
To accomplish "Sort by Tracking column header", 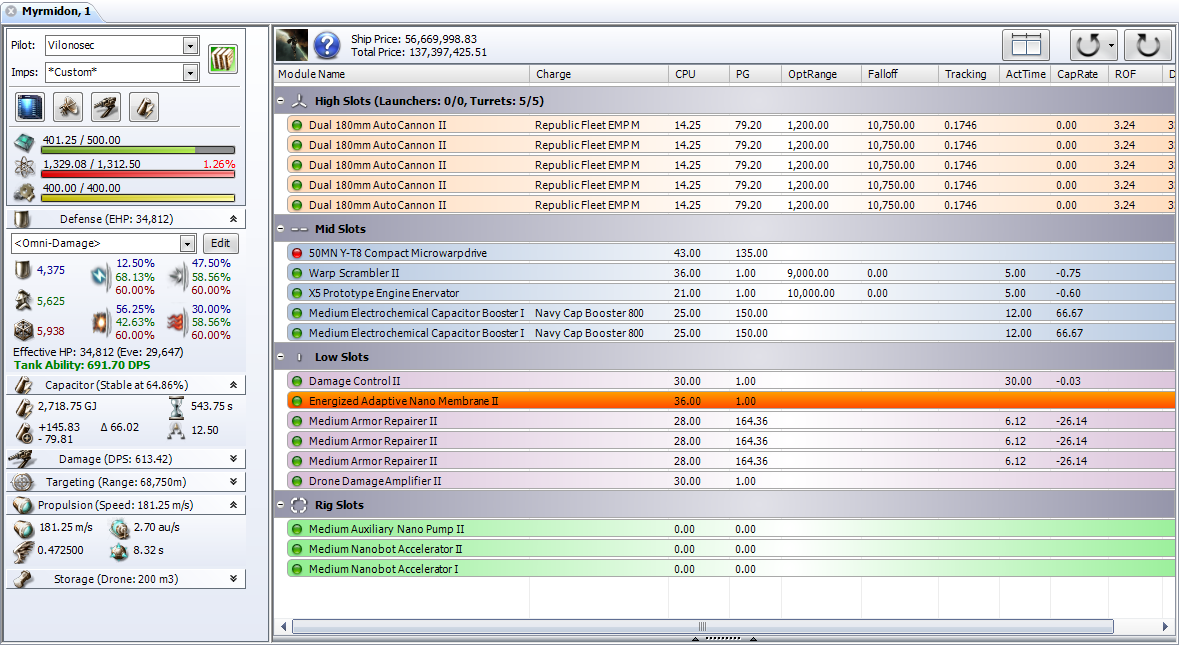I will pos(968,74).
